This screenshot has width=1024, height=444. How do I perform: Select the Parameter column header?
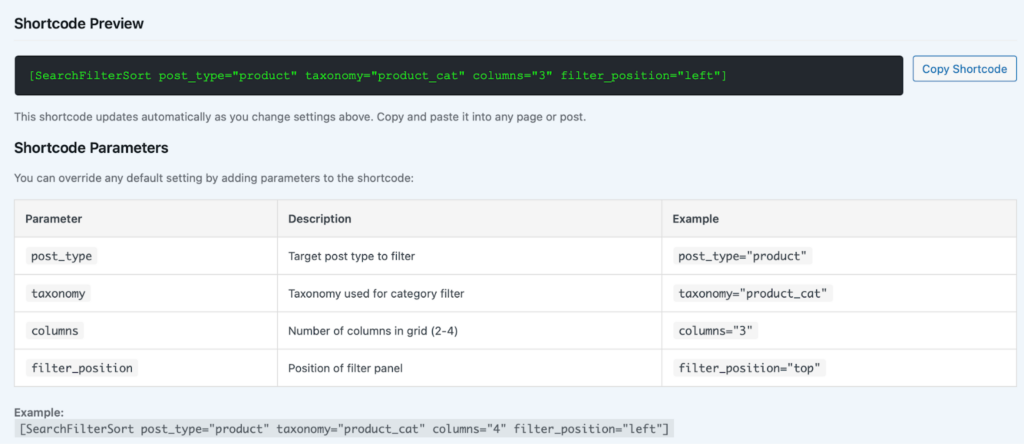pos(53,218)
